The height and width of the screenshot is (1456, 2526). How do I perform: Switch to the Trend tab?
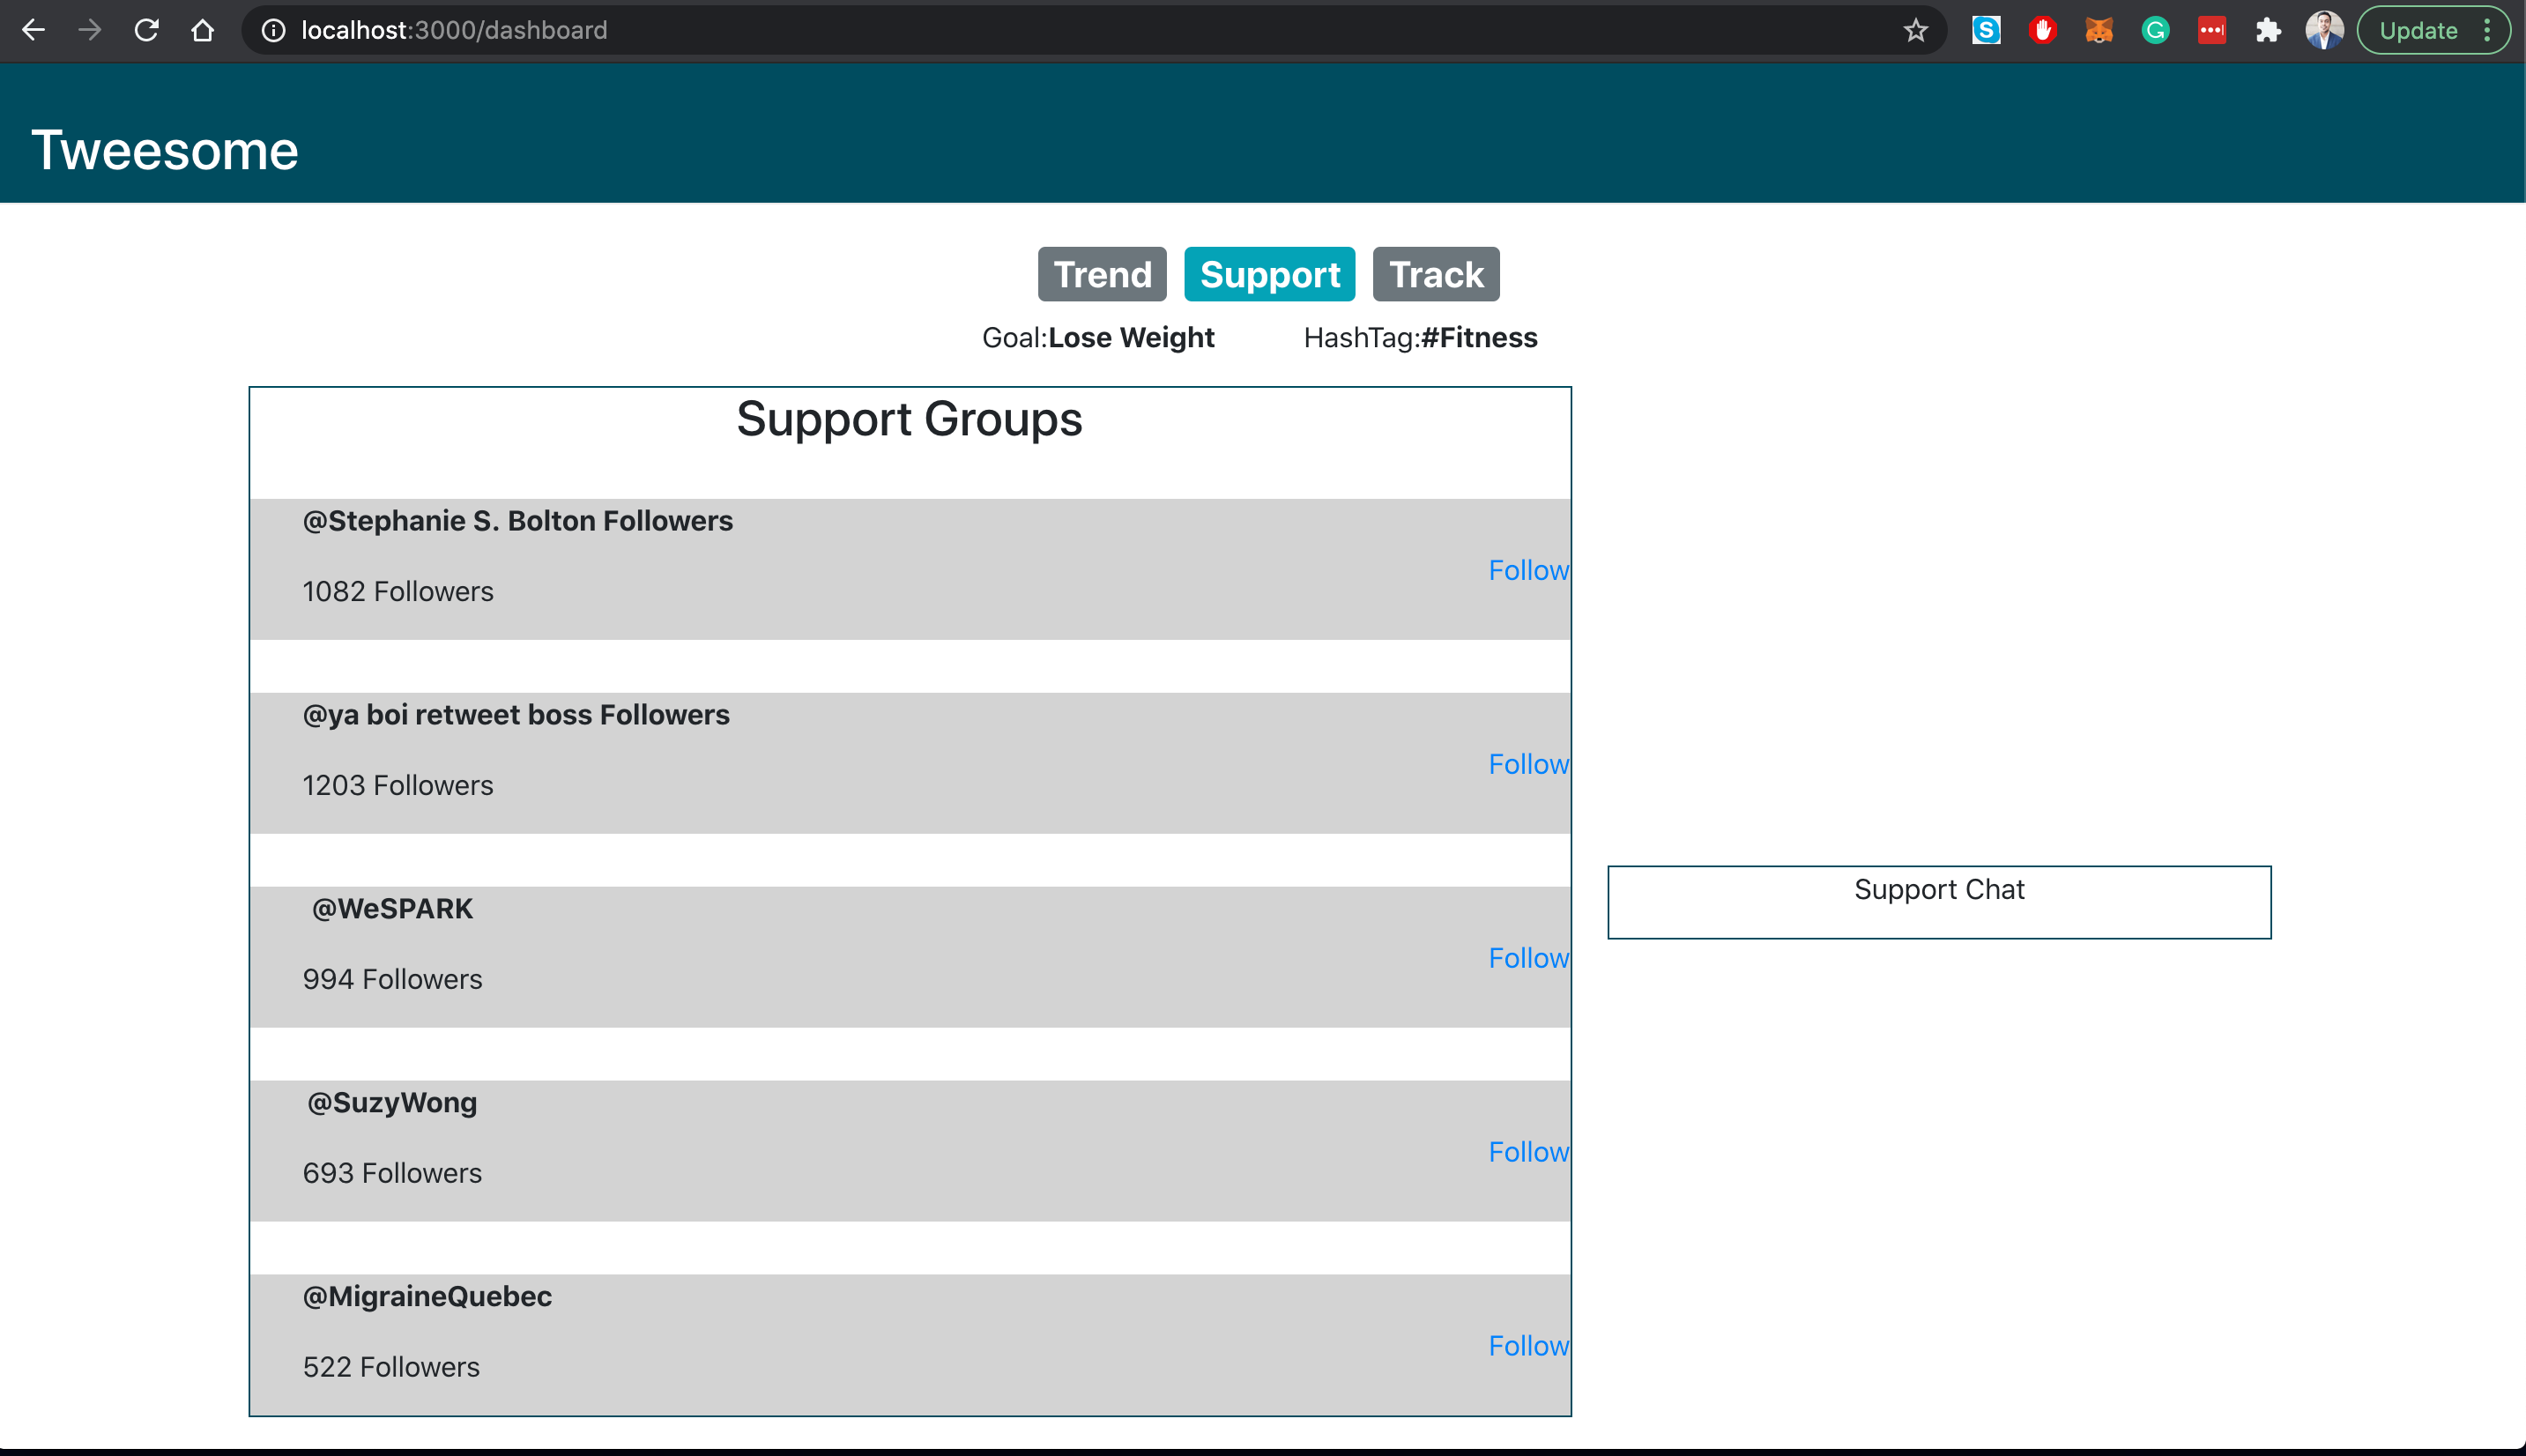1102,274
